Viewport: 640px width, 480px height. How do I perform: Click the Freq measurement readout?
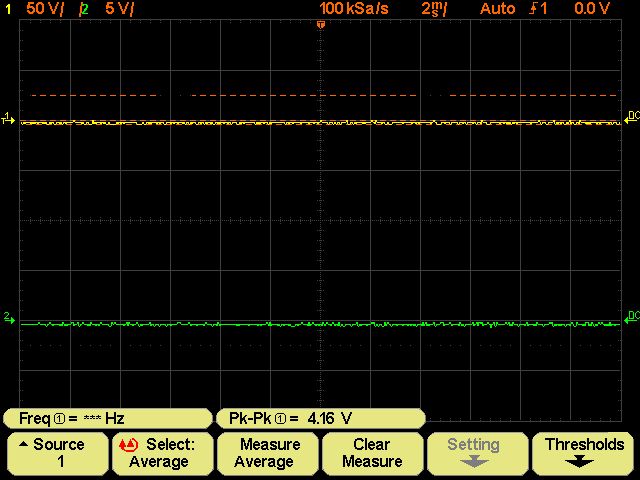[x=107, y=418]
